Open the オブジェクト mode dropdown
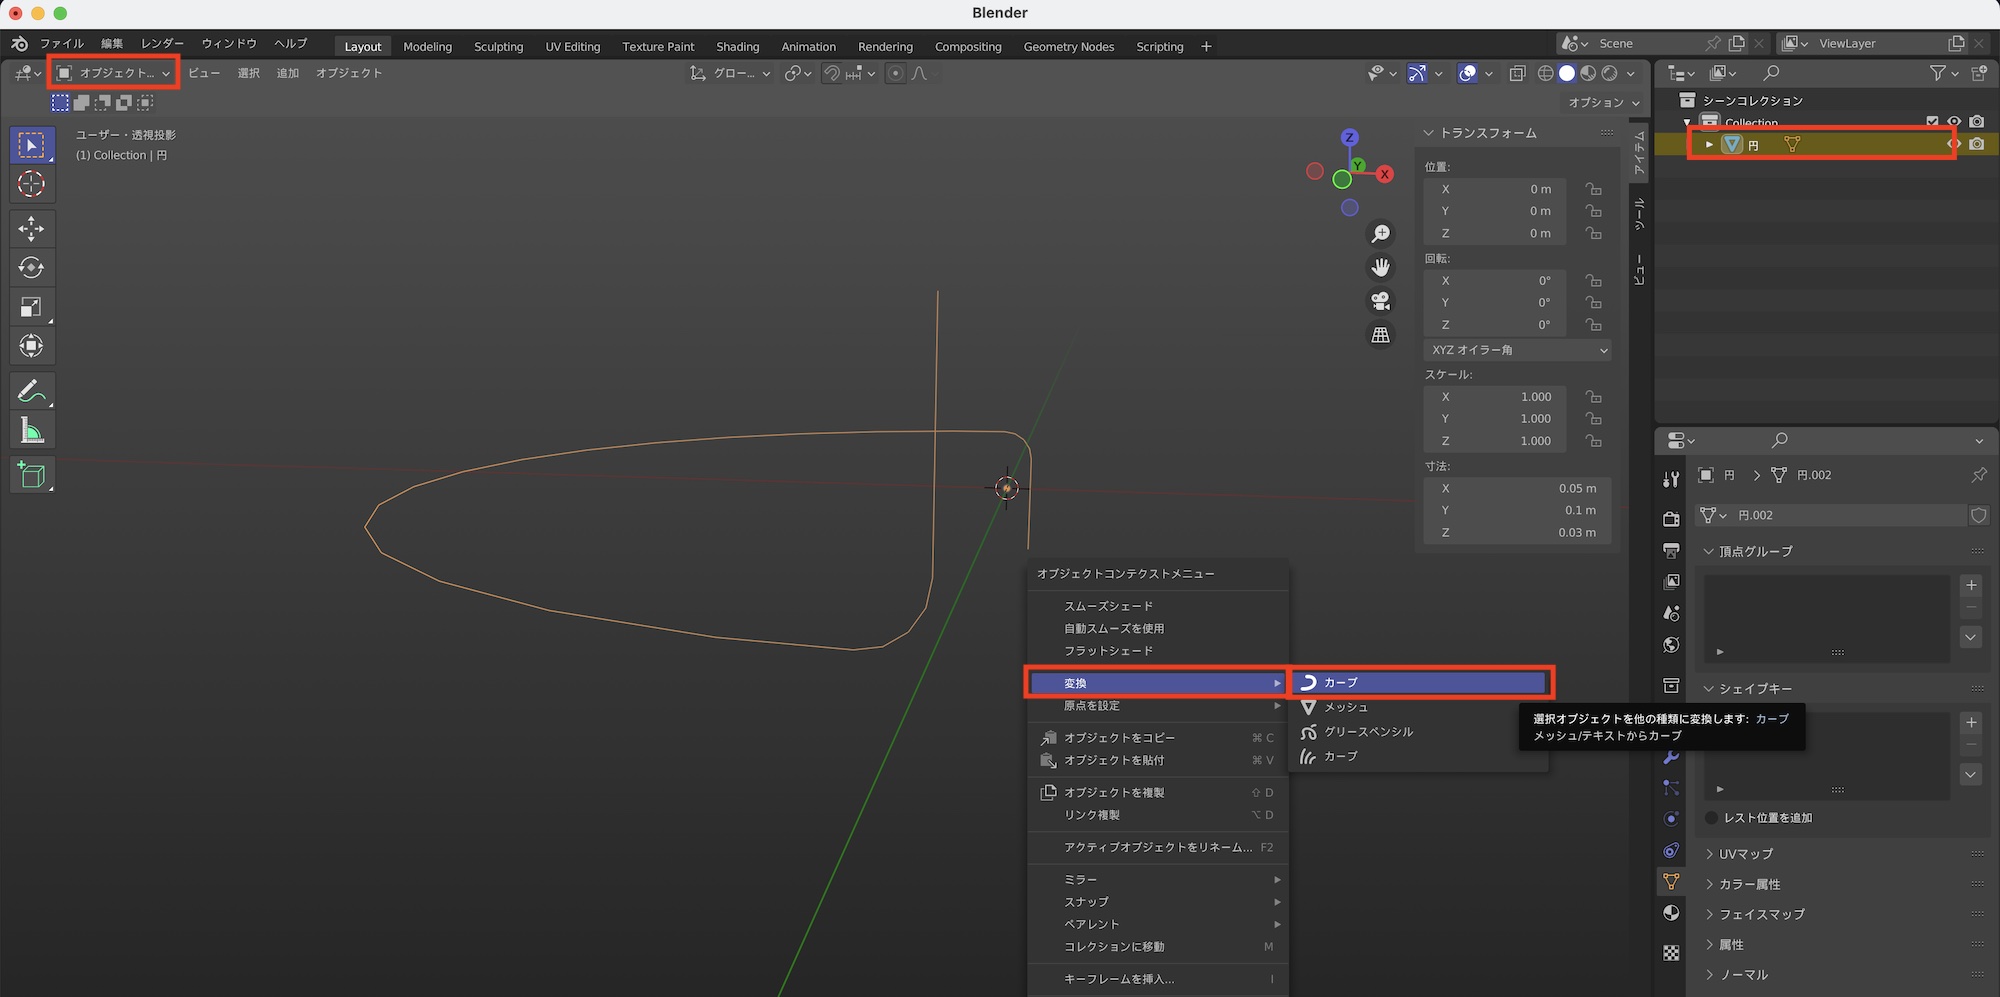Viewport: 2000px width, 997px height. tap(114, 73)
